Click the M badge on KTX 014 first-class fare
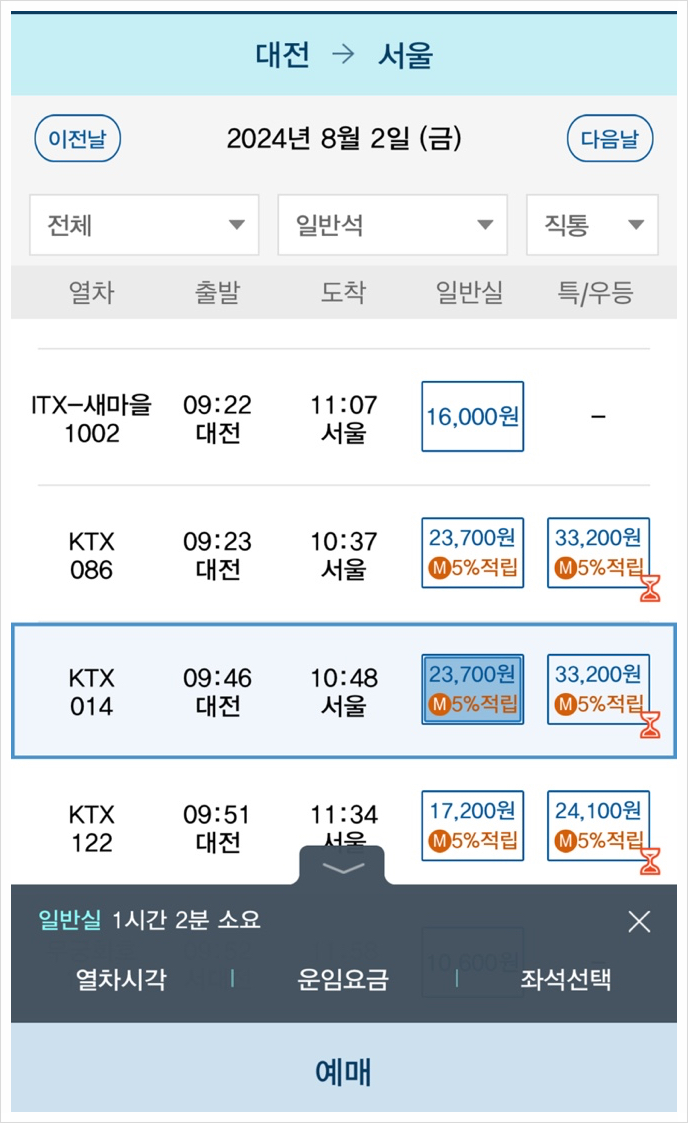Screen dimensions: 688x1123 point(566,702)
